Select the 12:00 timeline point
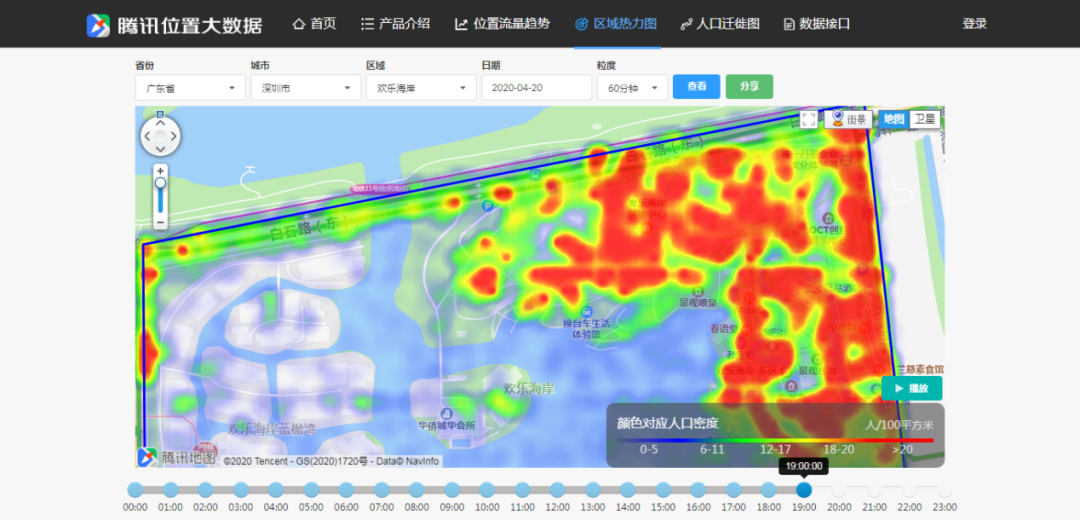This screenshot has height=520, width=1080. 558,490
